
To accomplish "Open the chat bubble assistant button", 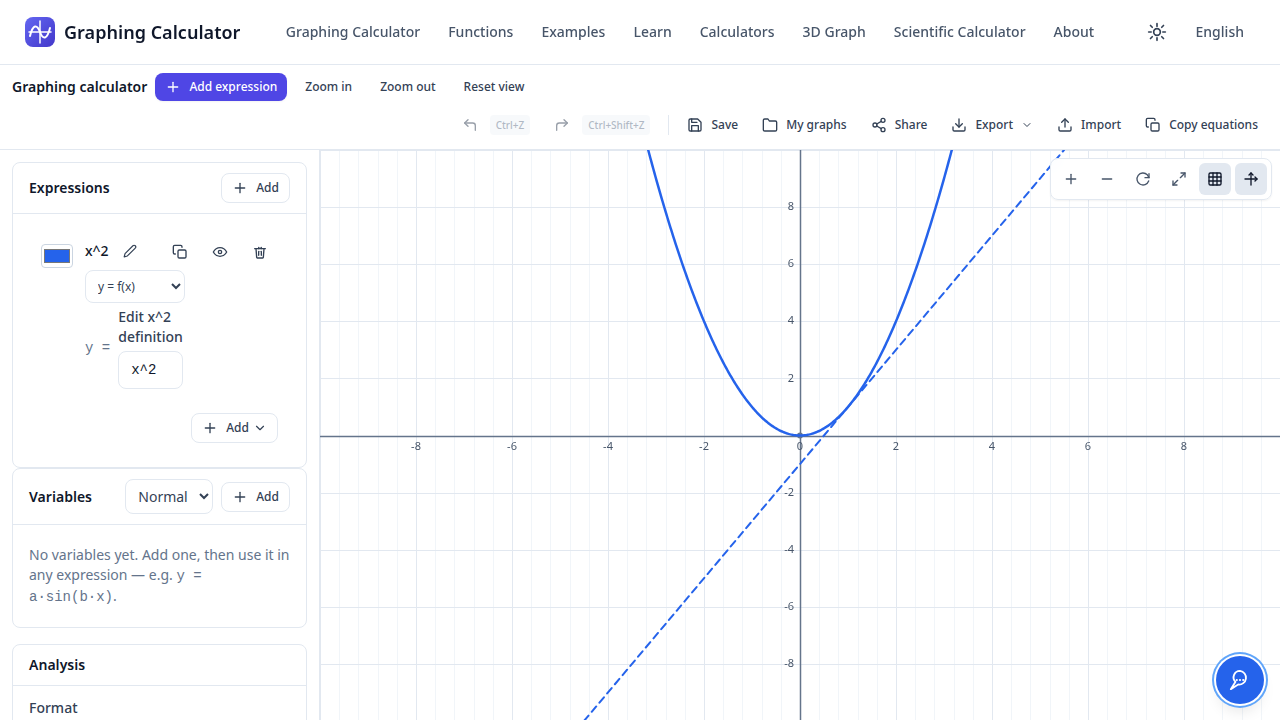I will 1239,680.
